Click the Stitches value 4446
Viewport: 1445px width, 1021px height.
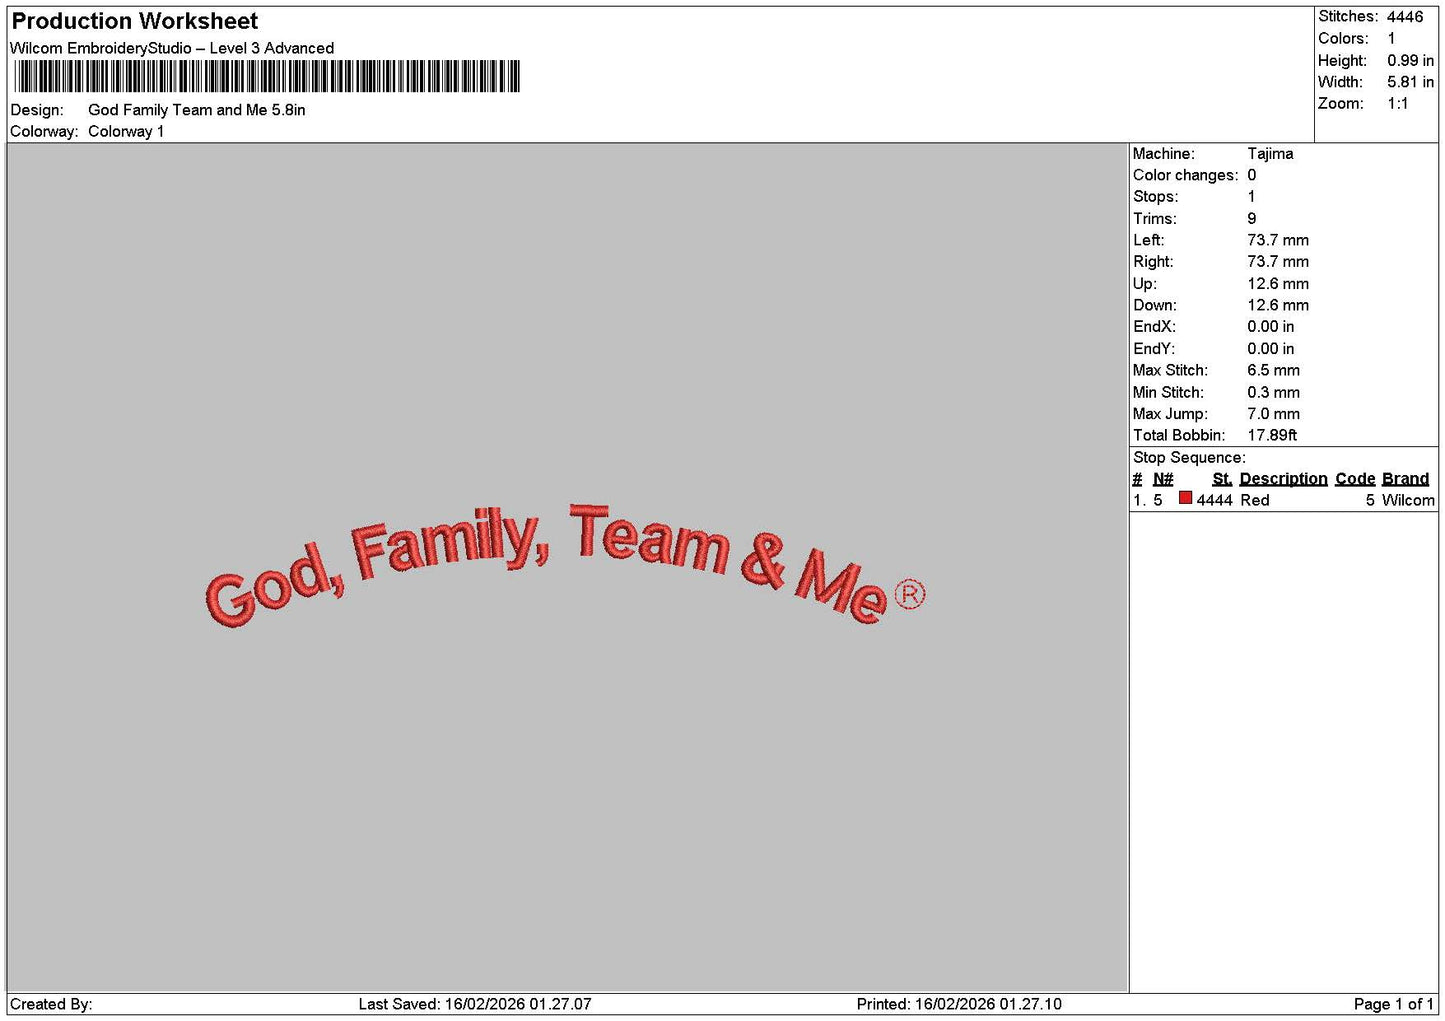coord(1405,17)
